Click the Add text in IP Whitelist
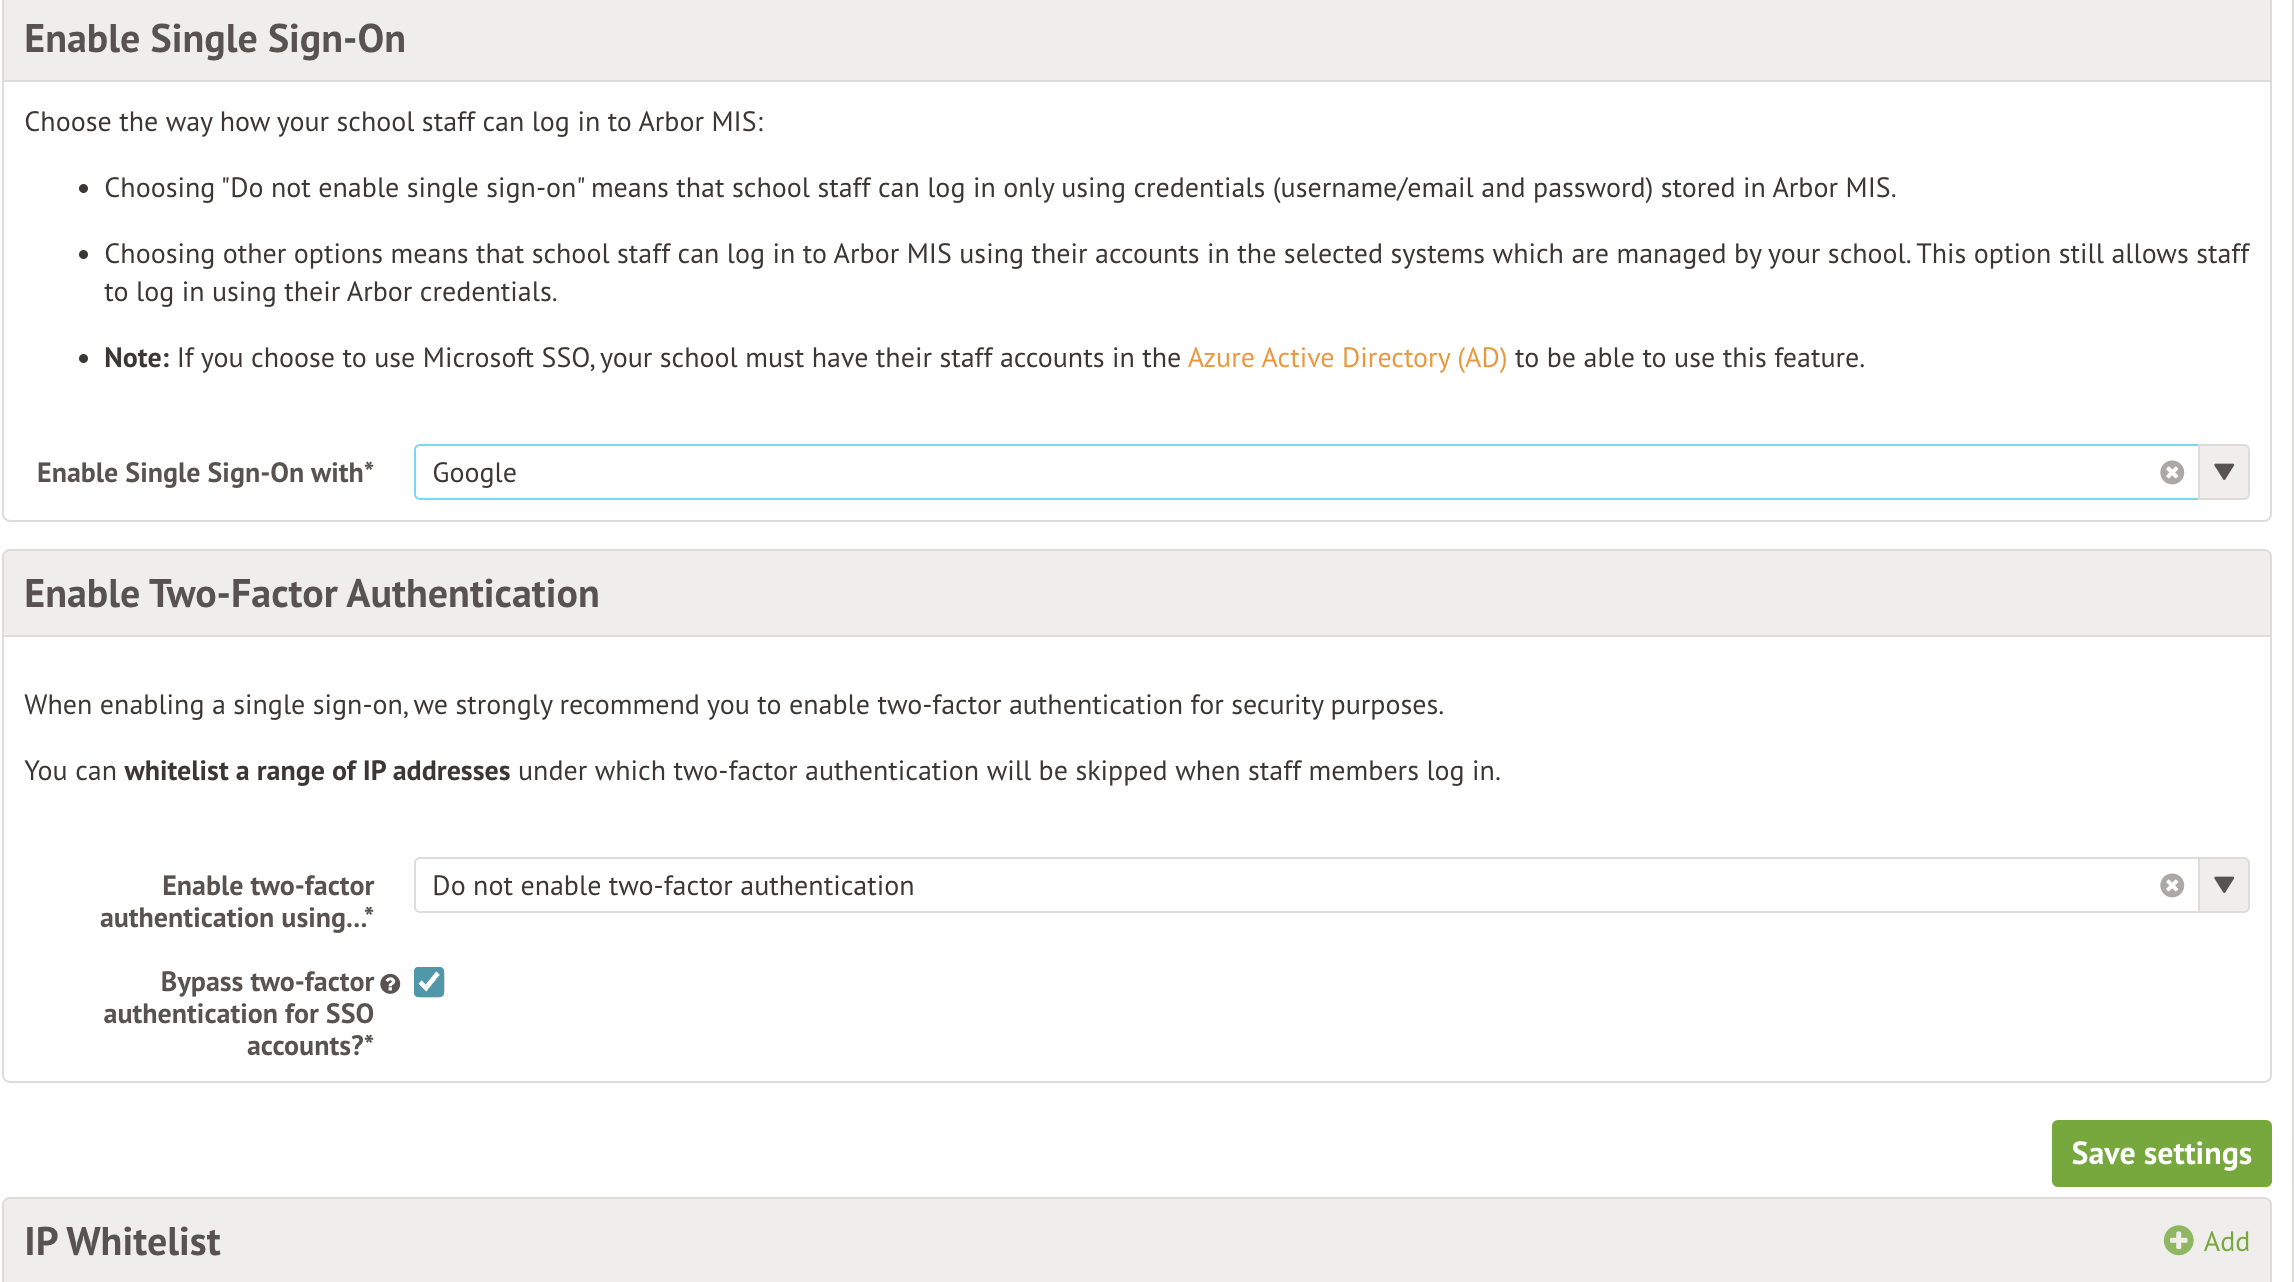Screen dimensions: 2294x1282 [2226, 1241]
